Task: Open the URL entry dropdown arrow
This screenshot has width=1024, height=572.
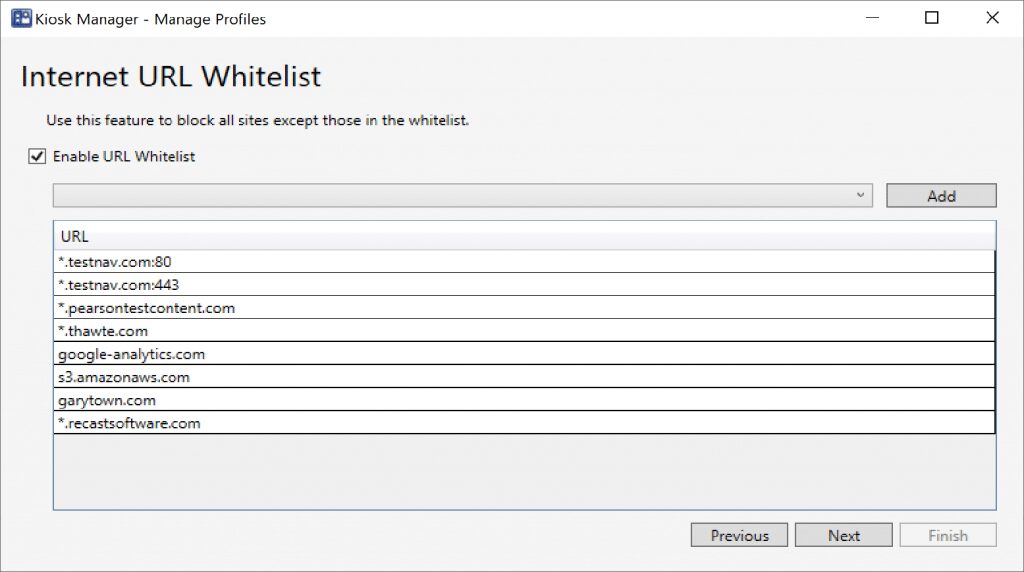Action: [860, 196]
